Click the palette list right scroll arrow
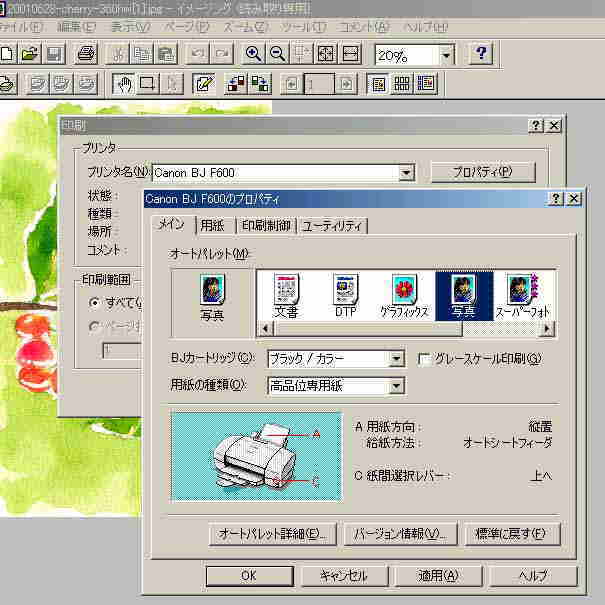Viewport: 605px width, 605px height. (547, 328)
